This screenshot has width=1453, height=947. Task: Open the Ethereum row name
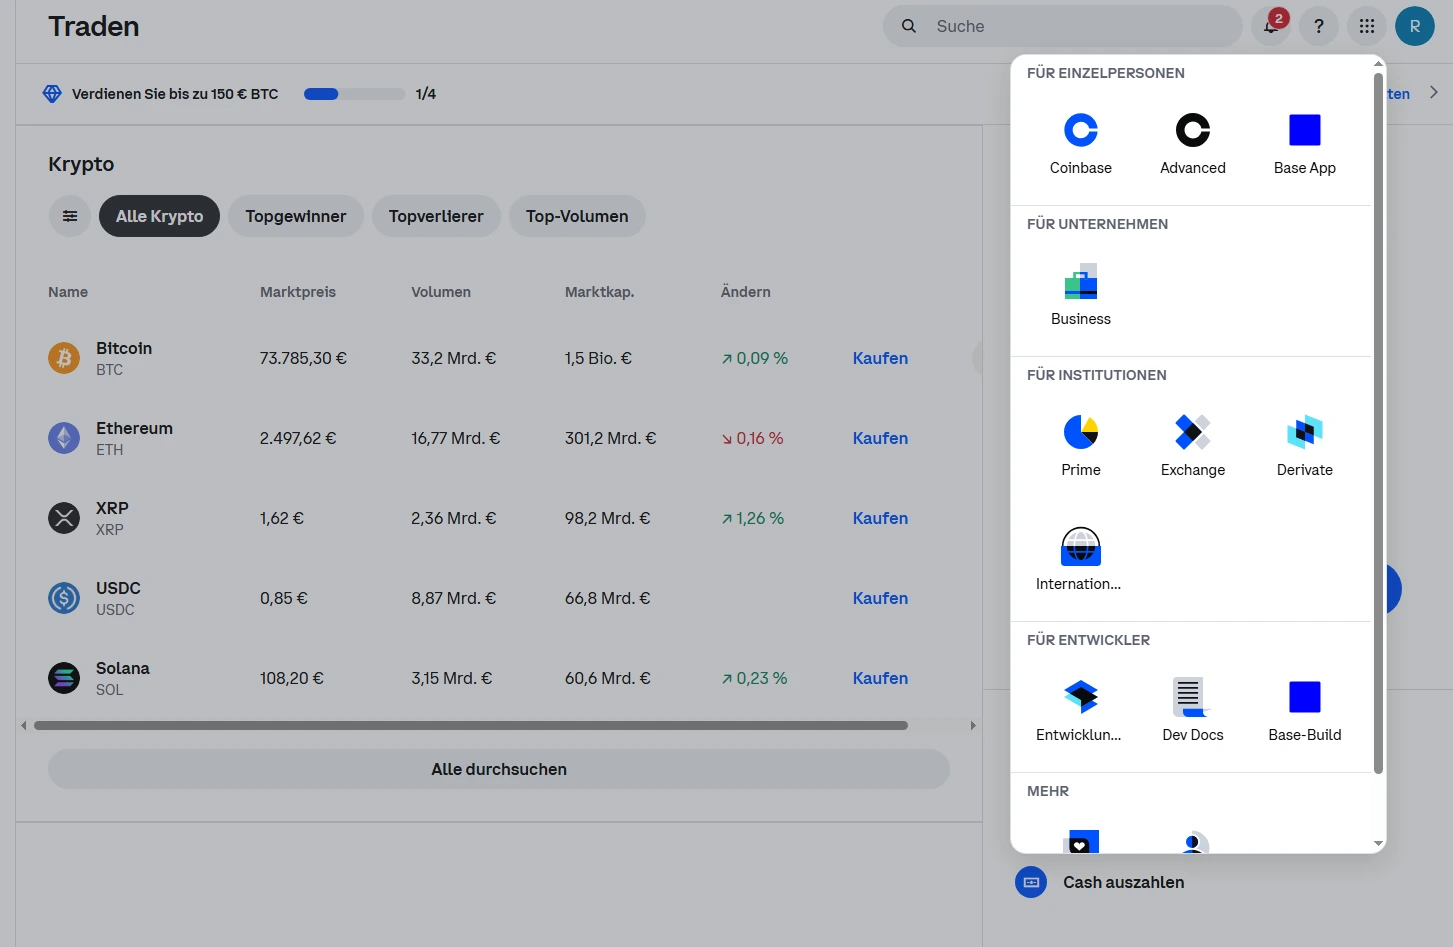click(134, 428)
